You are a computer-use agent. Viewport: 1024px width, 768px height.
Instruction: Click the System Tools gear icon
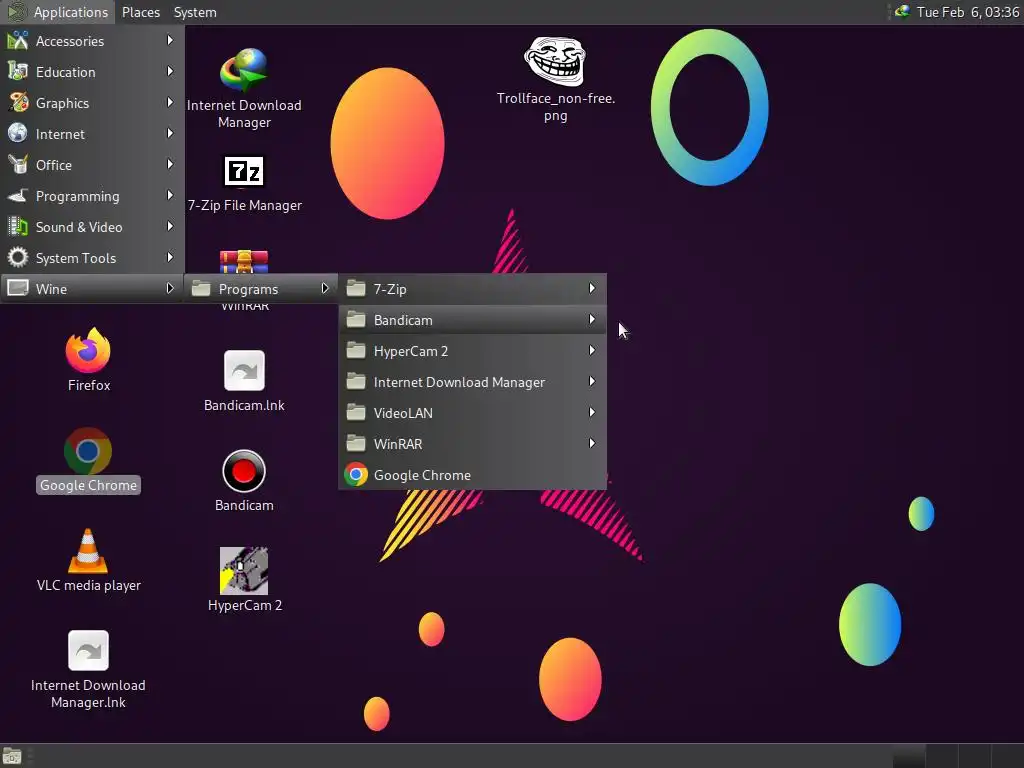18,257
